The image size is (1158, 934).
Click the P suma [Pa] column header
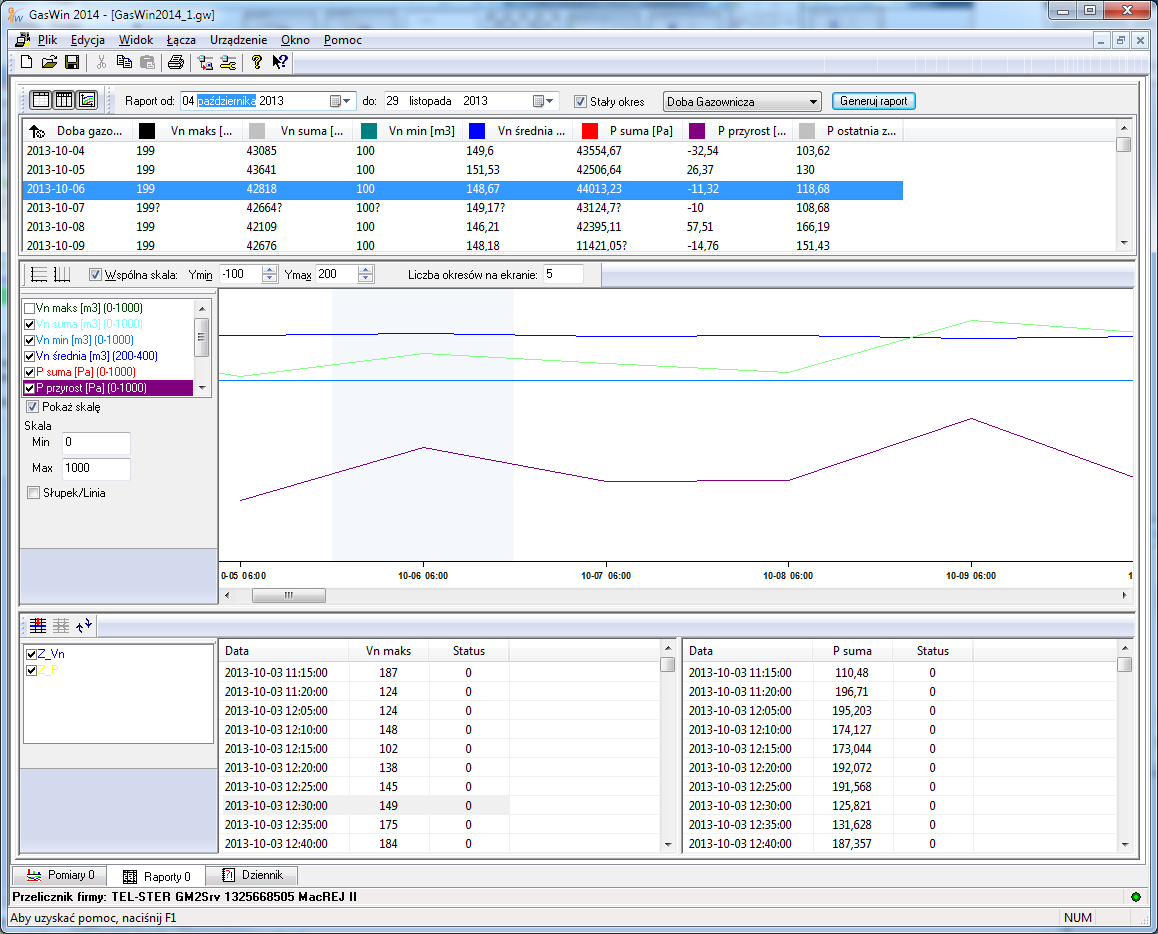tap(627, 131)
